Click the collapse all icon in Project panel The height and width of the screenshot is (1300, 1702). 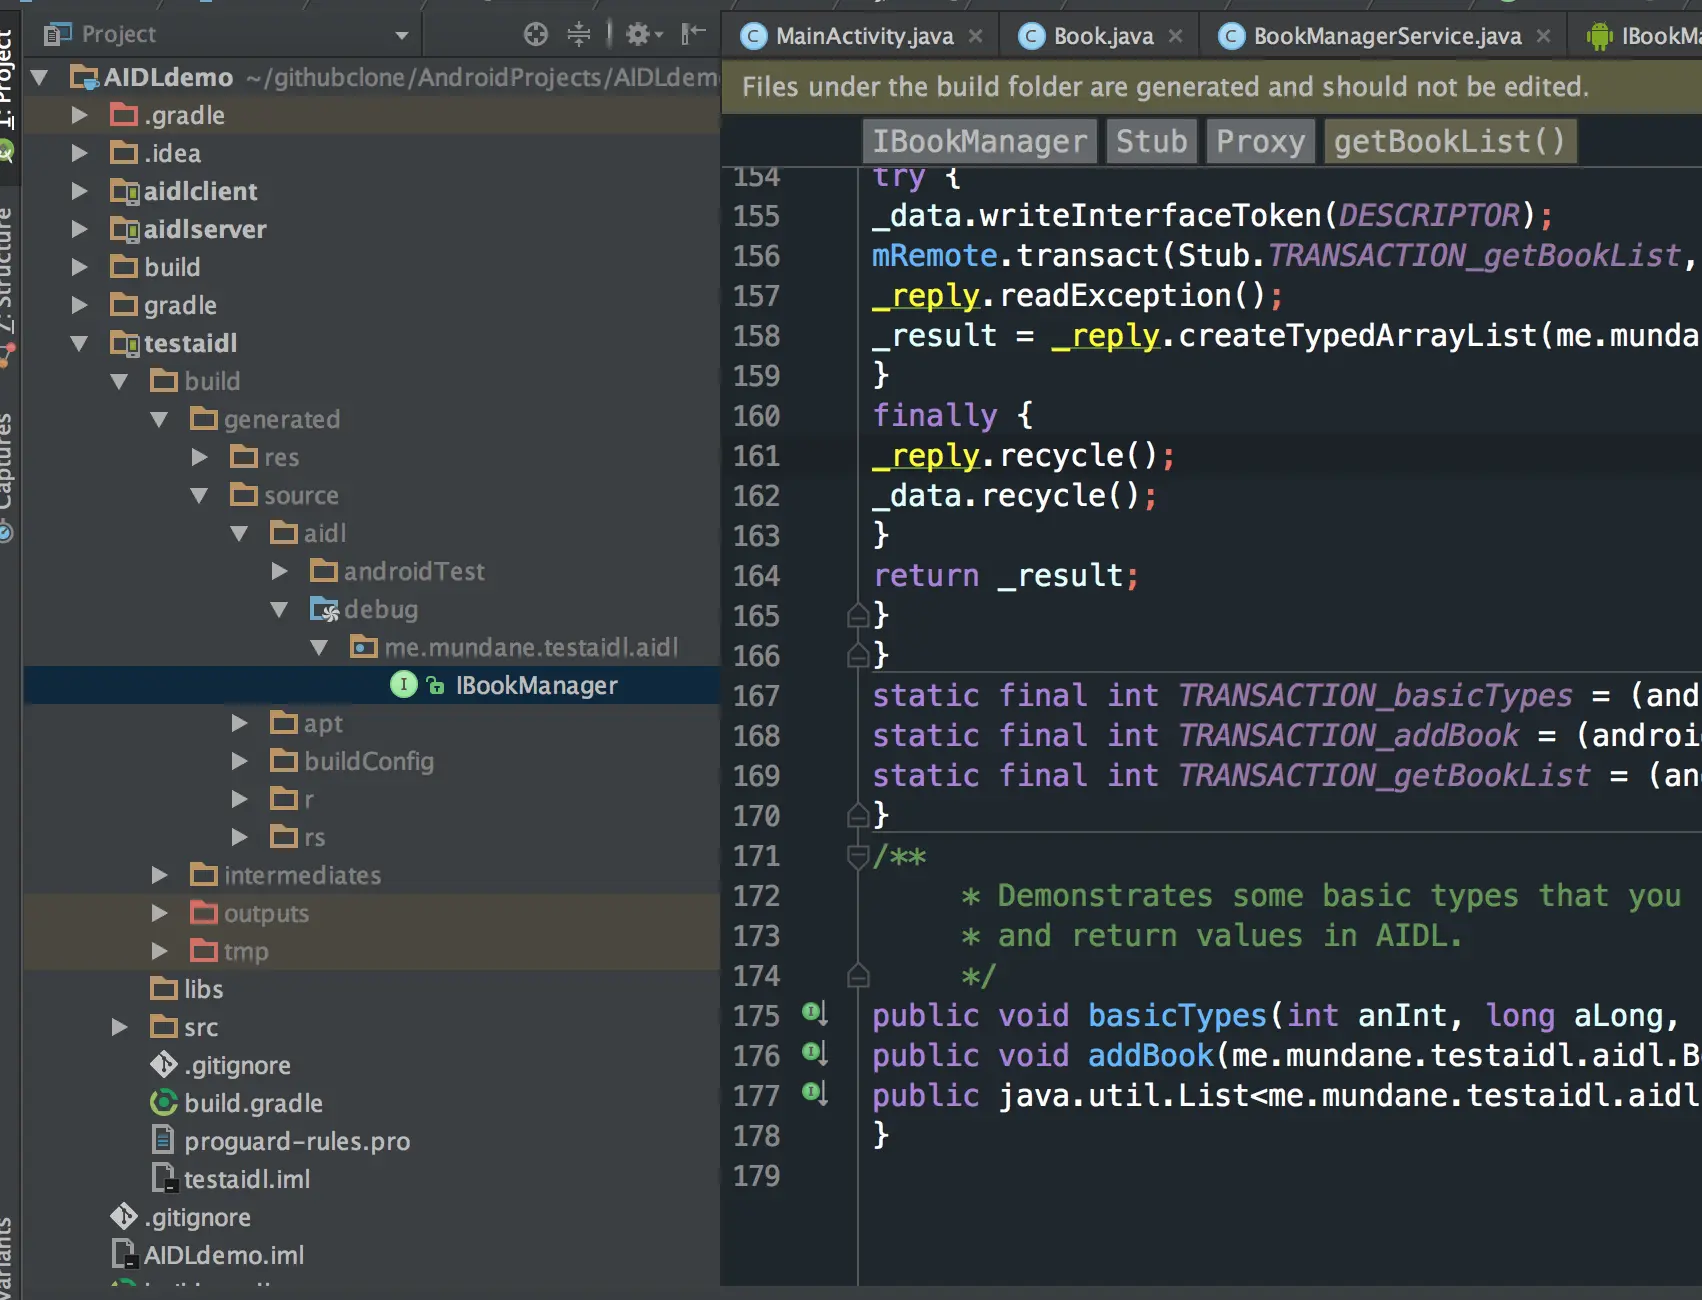pyautogui.click(x=579, y=35)
